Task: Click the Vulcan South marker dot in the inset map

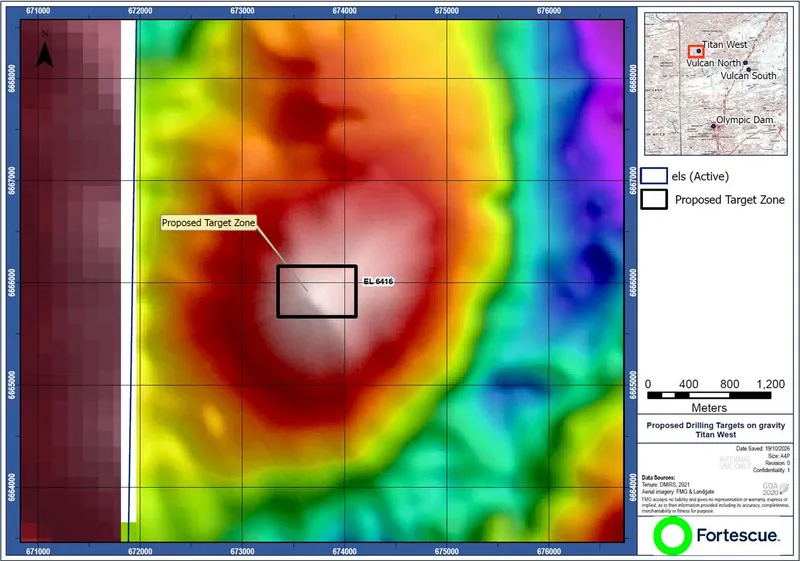Action: 748,69
